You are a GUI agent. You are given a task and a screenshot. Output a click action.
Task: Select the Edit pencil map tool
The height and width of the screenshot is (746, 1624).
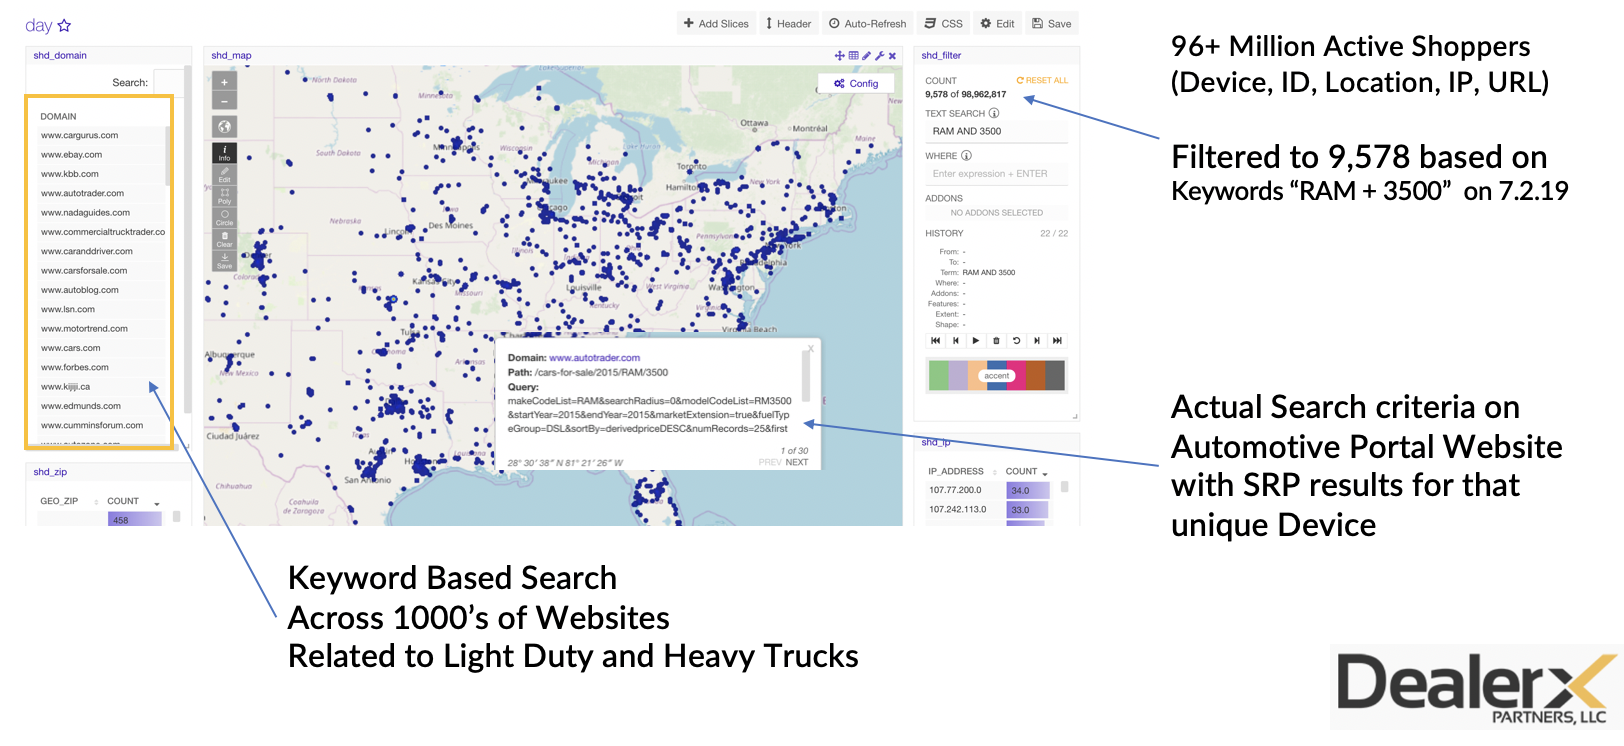pyautogui.click(x=224, y=175)
